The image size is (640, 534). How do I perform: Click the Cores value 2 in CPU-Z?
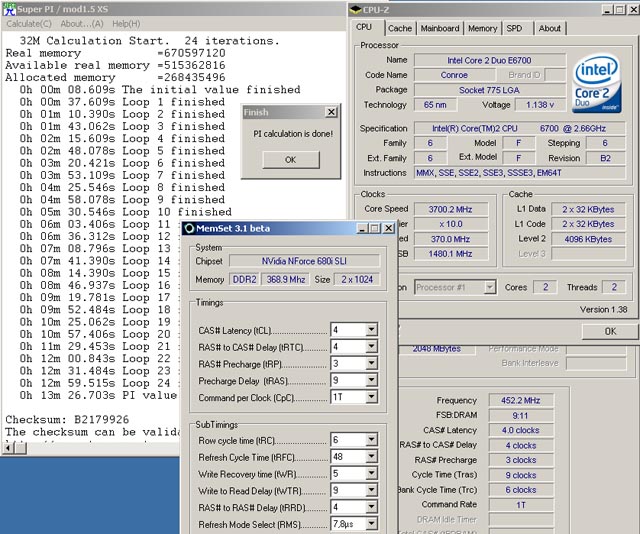545,287
